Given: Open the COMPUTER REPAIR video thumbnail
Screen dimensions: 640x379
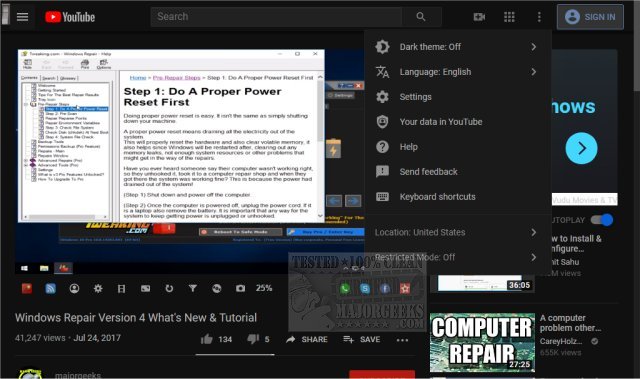Looking at the screenshot, I should pos(482,342).
